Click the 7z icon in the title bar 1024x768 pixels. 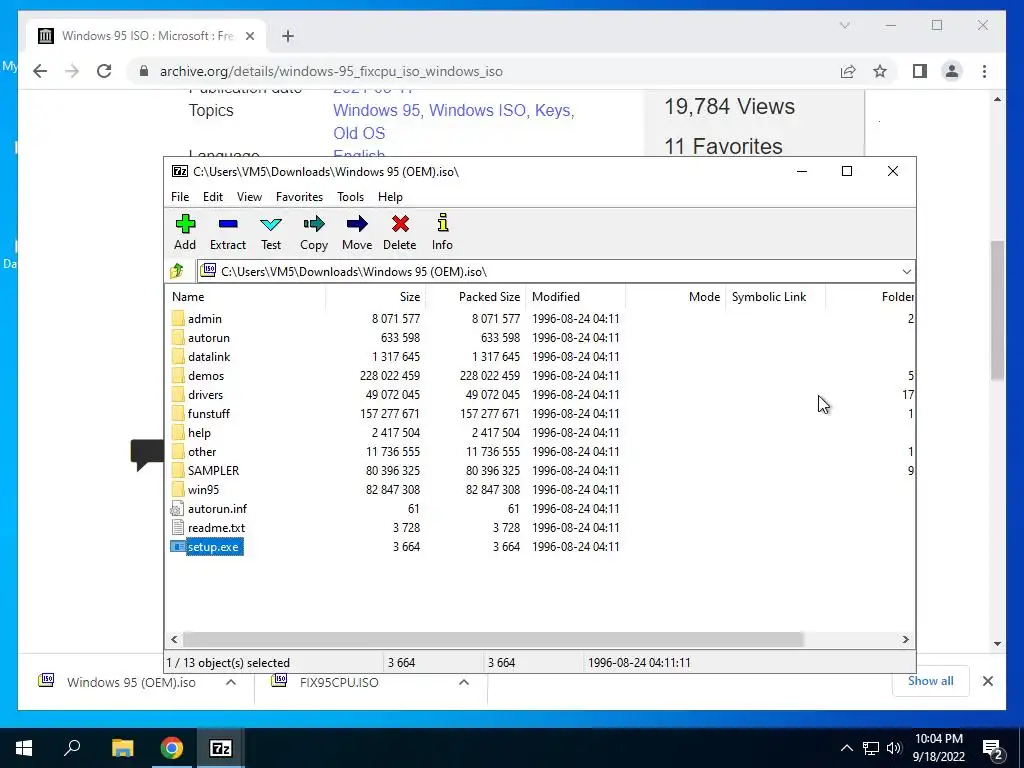pyautogui.click(x=180, y=171)
